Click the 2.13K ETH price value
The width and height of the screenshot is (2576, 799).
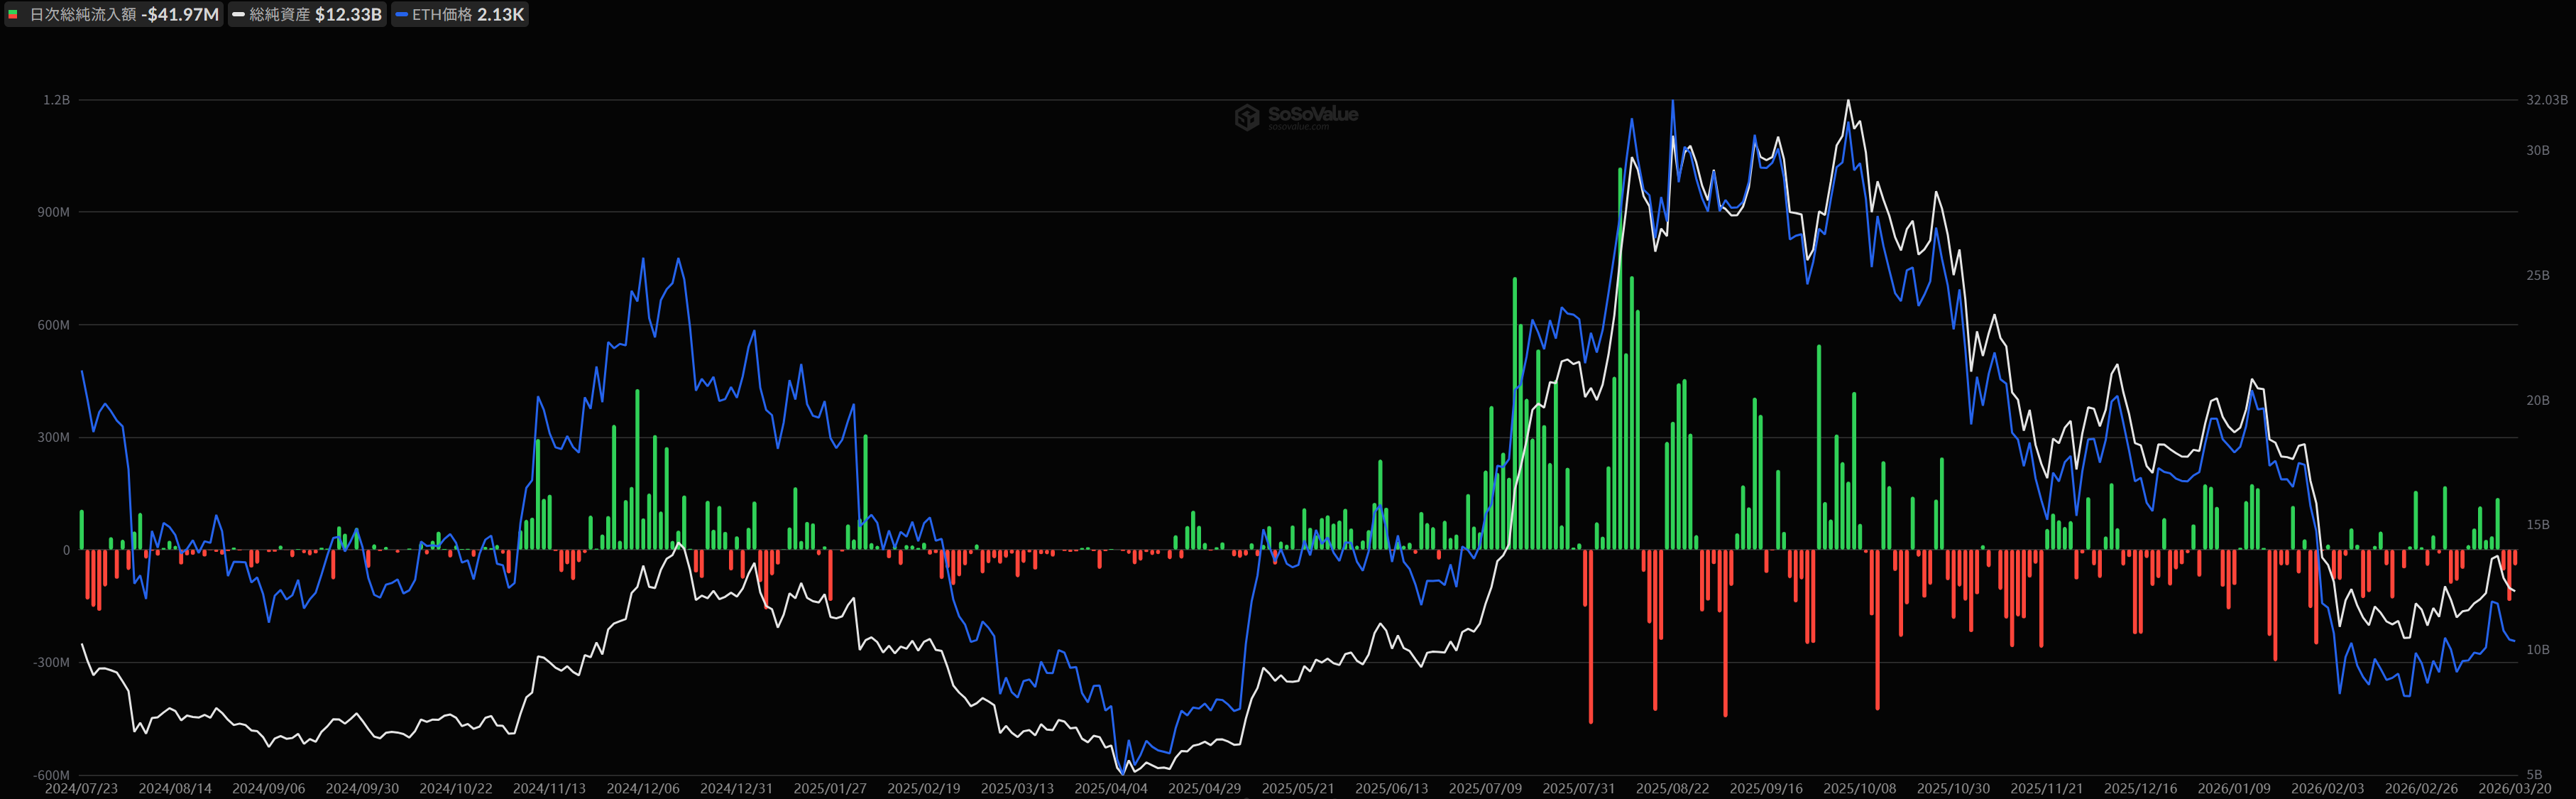click(500, 15)
